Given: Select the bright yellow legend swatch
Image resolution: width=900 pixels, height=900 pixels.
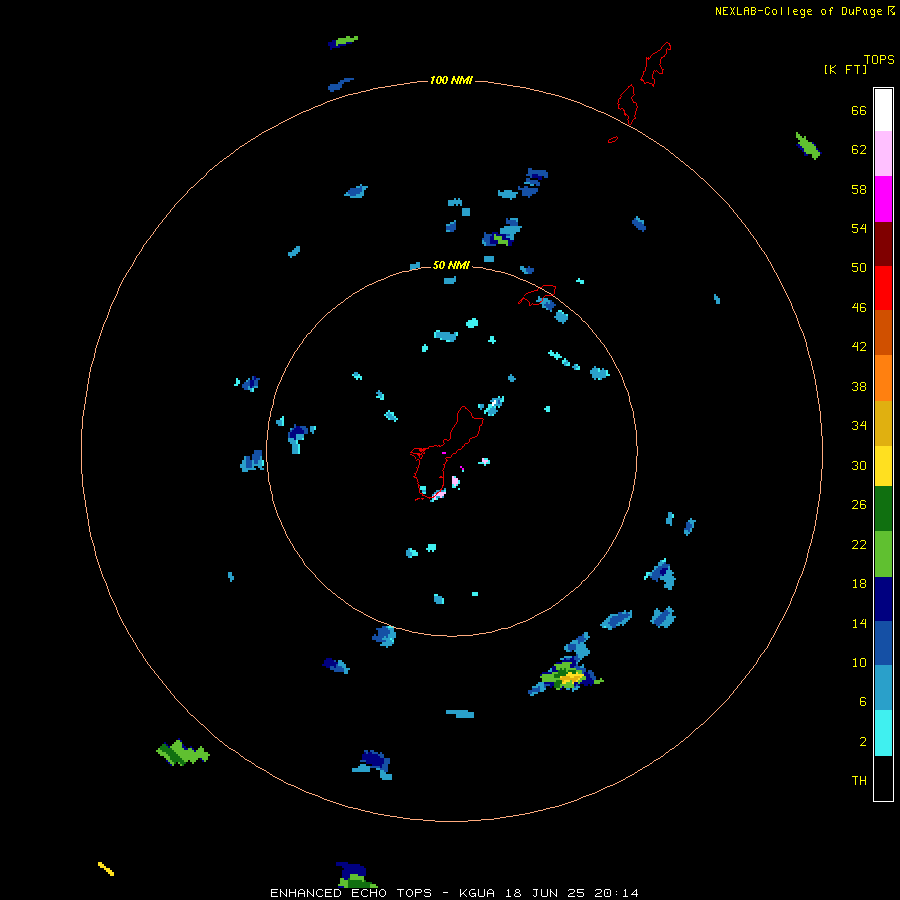Looking at the screenshot, I should coord(883,466).
